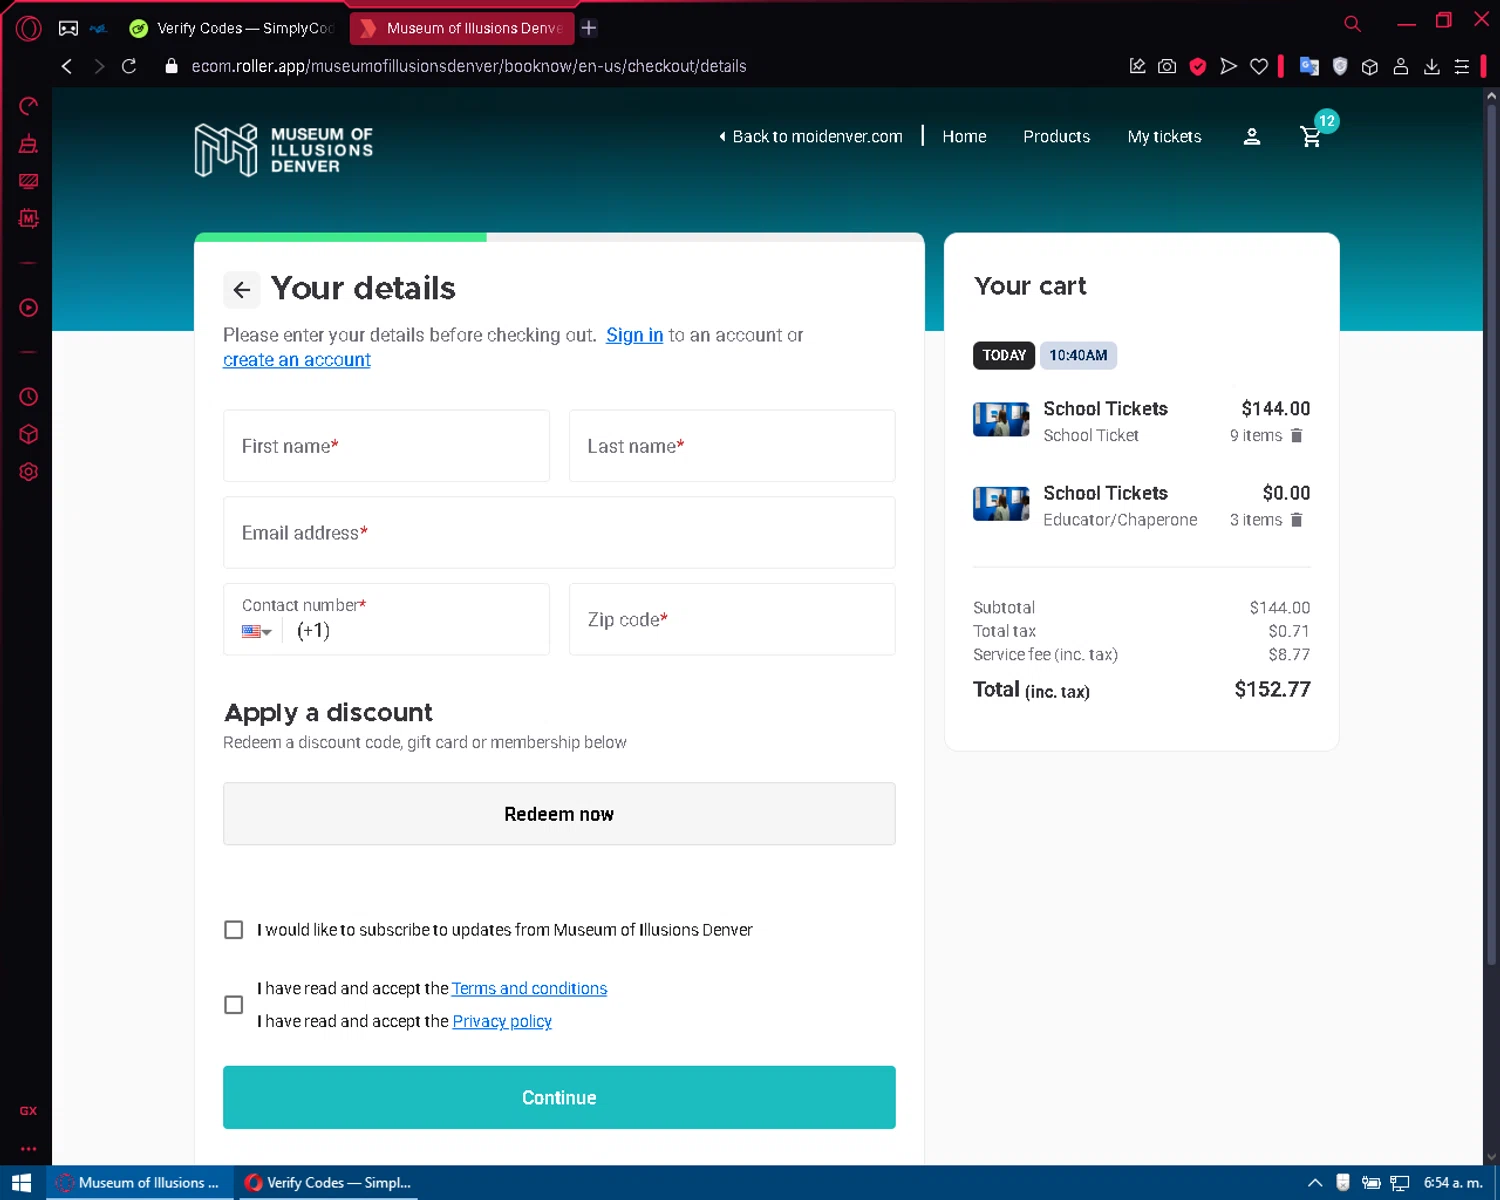The width and height of the screenshot is (1500, 1200).
Task: Open the Opera GX menu logo
Action: click(28, 28)
